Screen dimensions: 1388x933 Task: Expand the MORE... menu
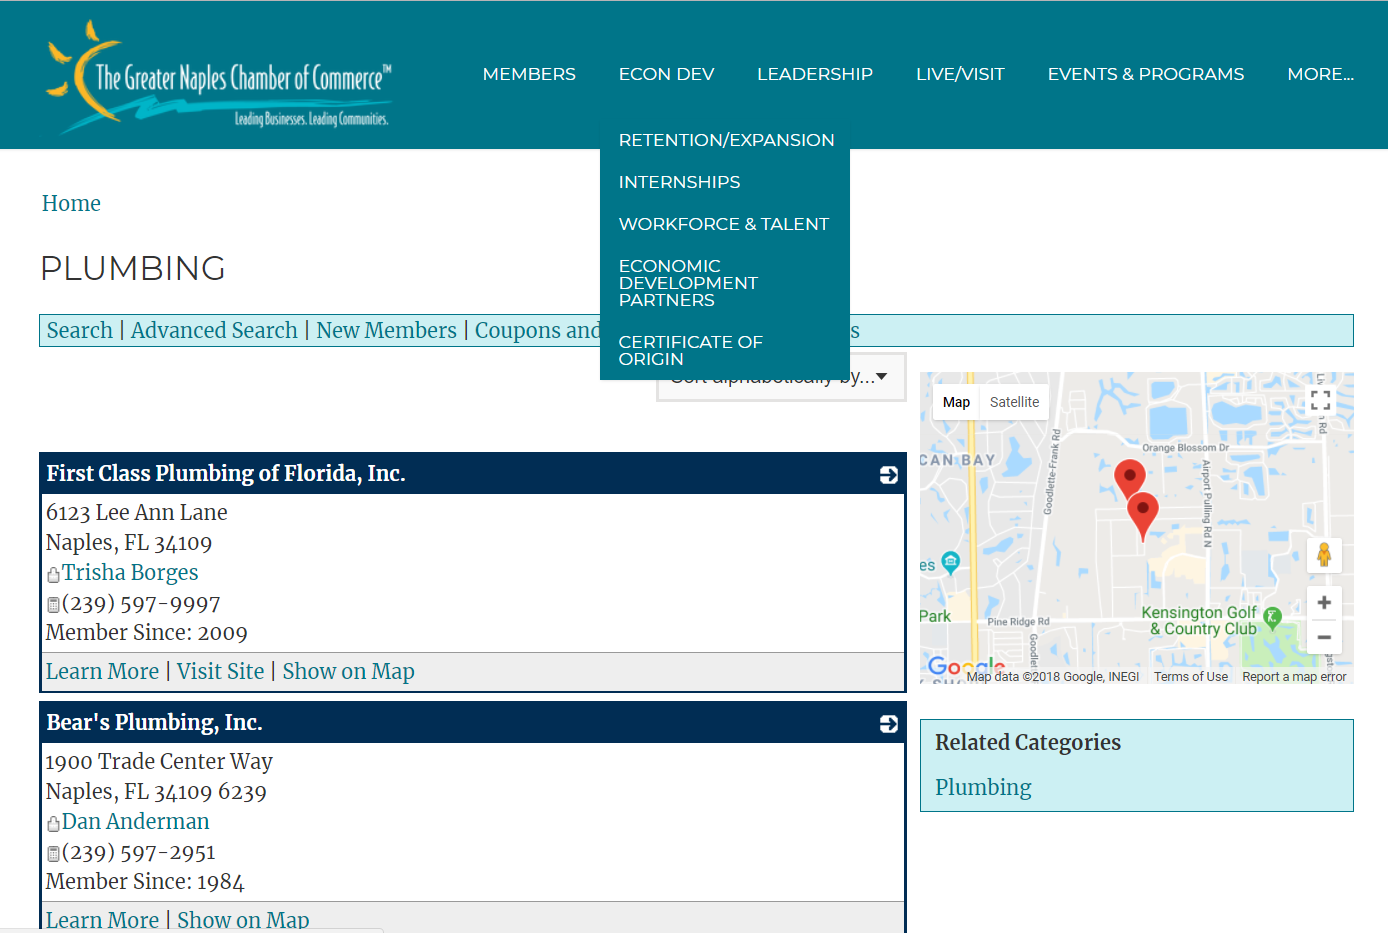(x=1320, y=74)
